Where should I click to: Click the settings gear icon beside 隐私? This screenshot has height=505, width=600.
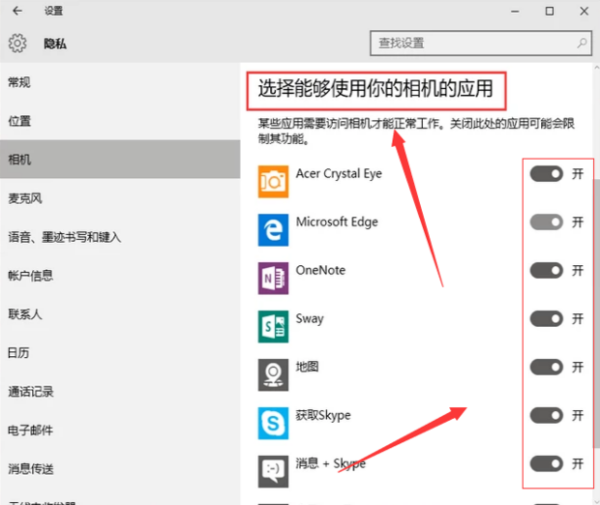[x=17, y=43]
